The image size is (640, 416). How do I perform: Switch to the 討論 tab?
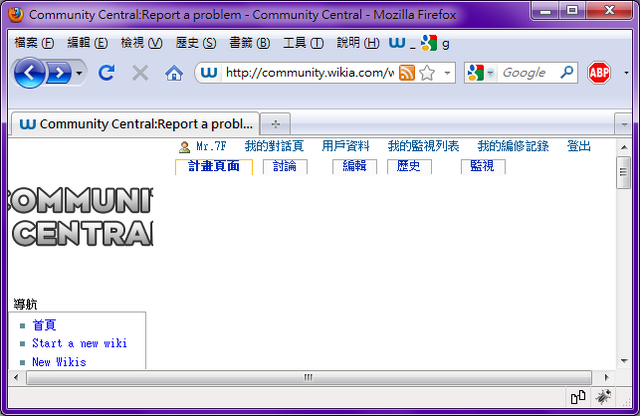pyautogui.click(x=285, y=167)
